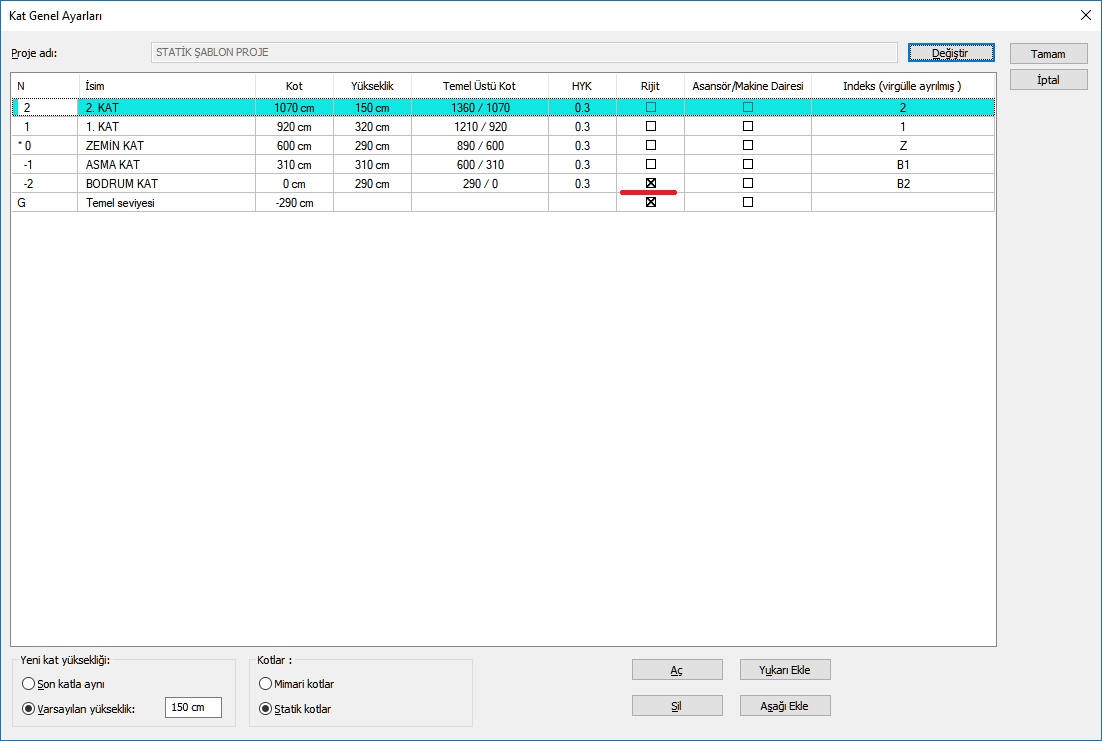This screenshot has height=741, width=1102.
Task: Select the Mimari kotlar radio button
Action: [x=265, y=684]
